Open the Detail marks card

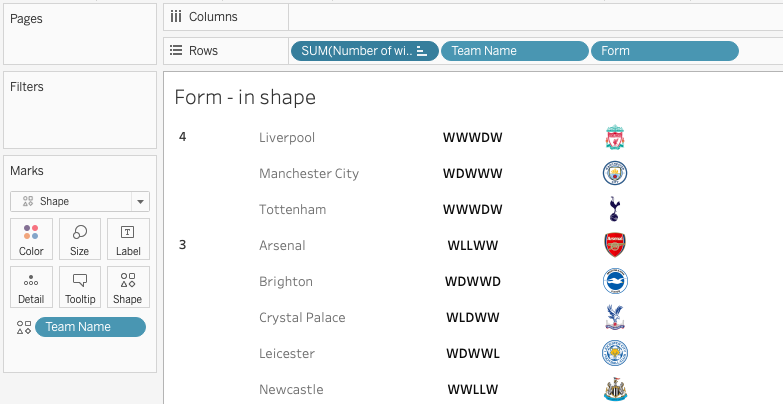pyautogui.click(x=31, y=287)
